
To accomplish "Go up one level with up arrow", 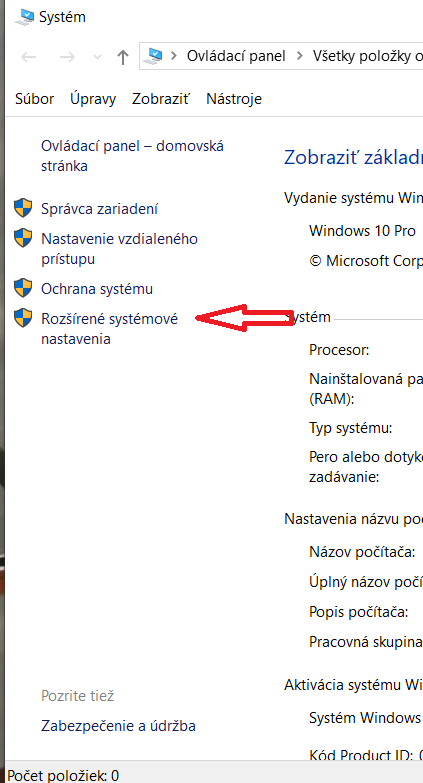I will pos(122,57).
